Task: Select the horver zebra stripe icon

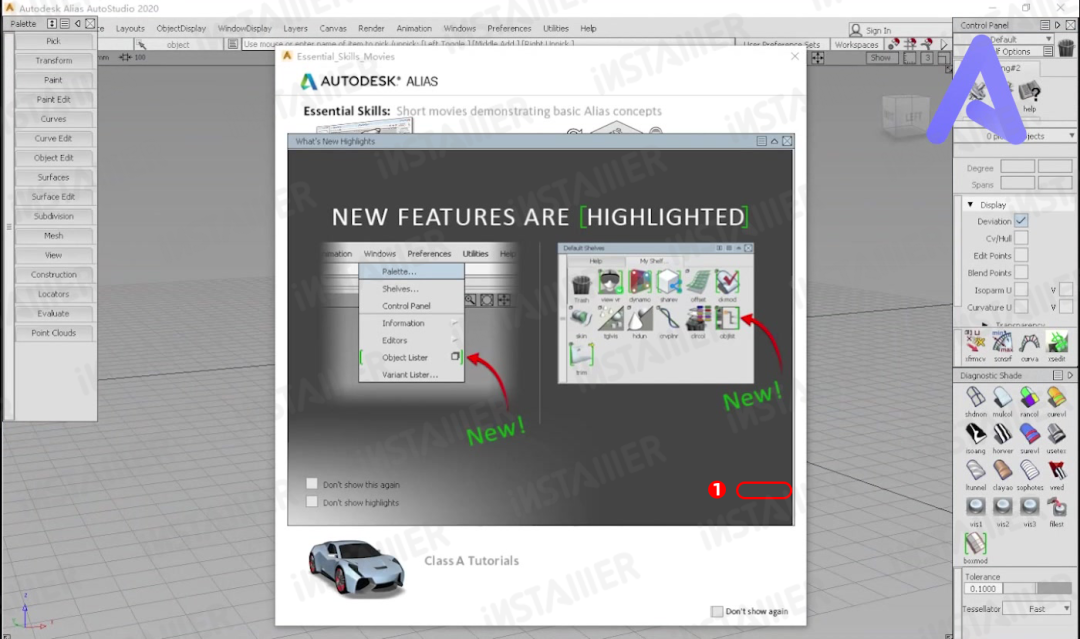Action: click(x=1002, y=434)
